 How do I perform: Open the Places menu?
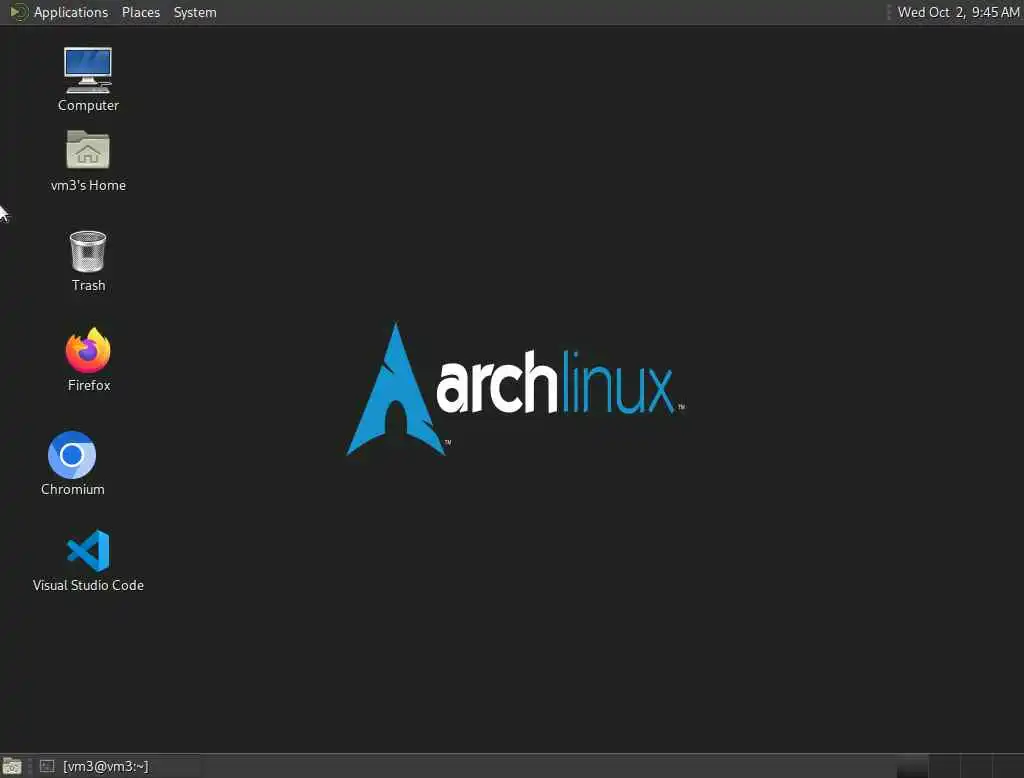point(141,12)
